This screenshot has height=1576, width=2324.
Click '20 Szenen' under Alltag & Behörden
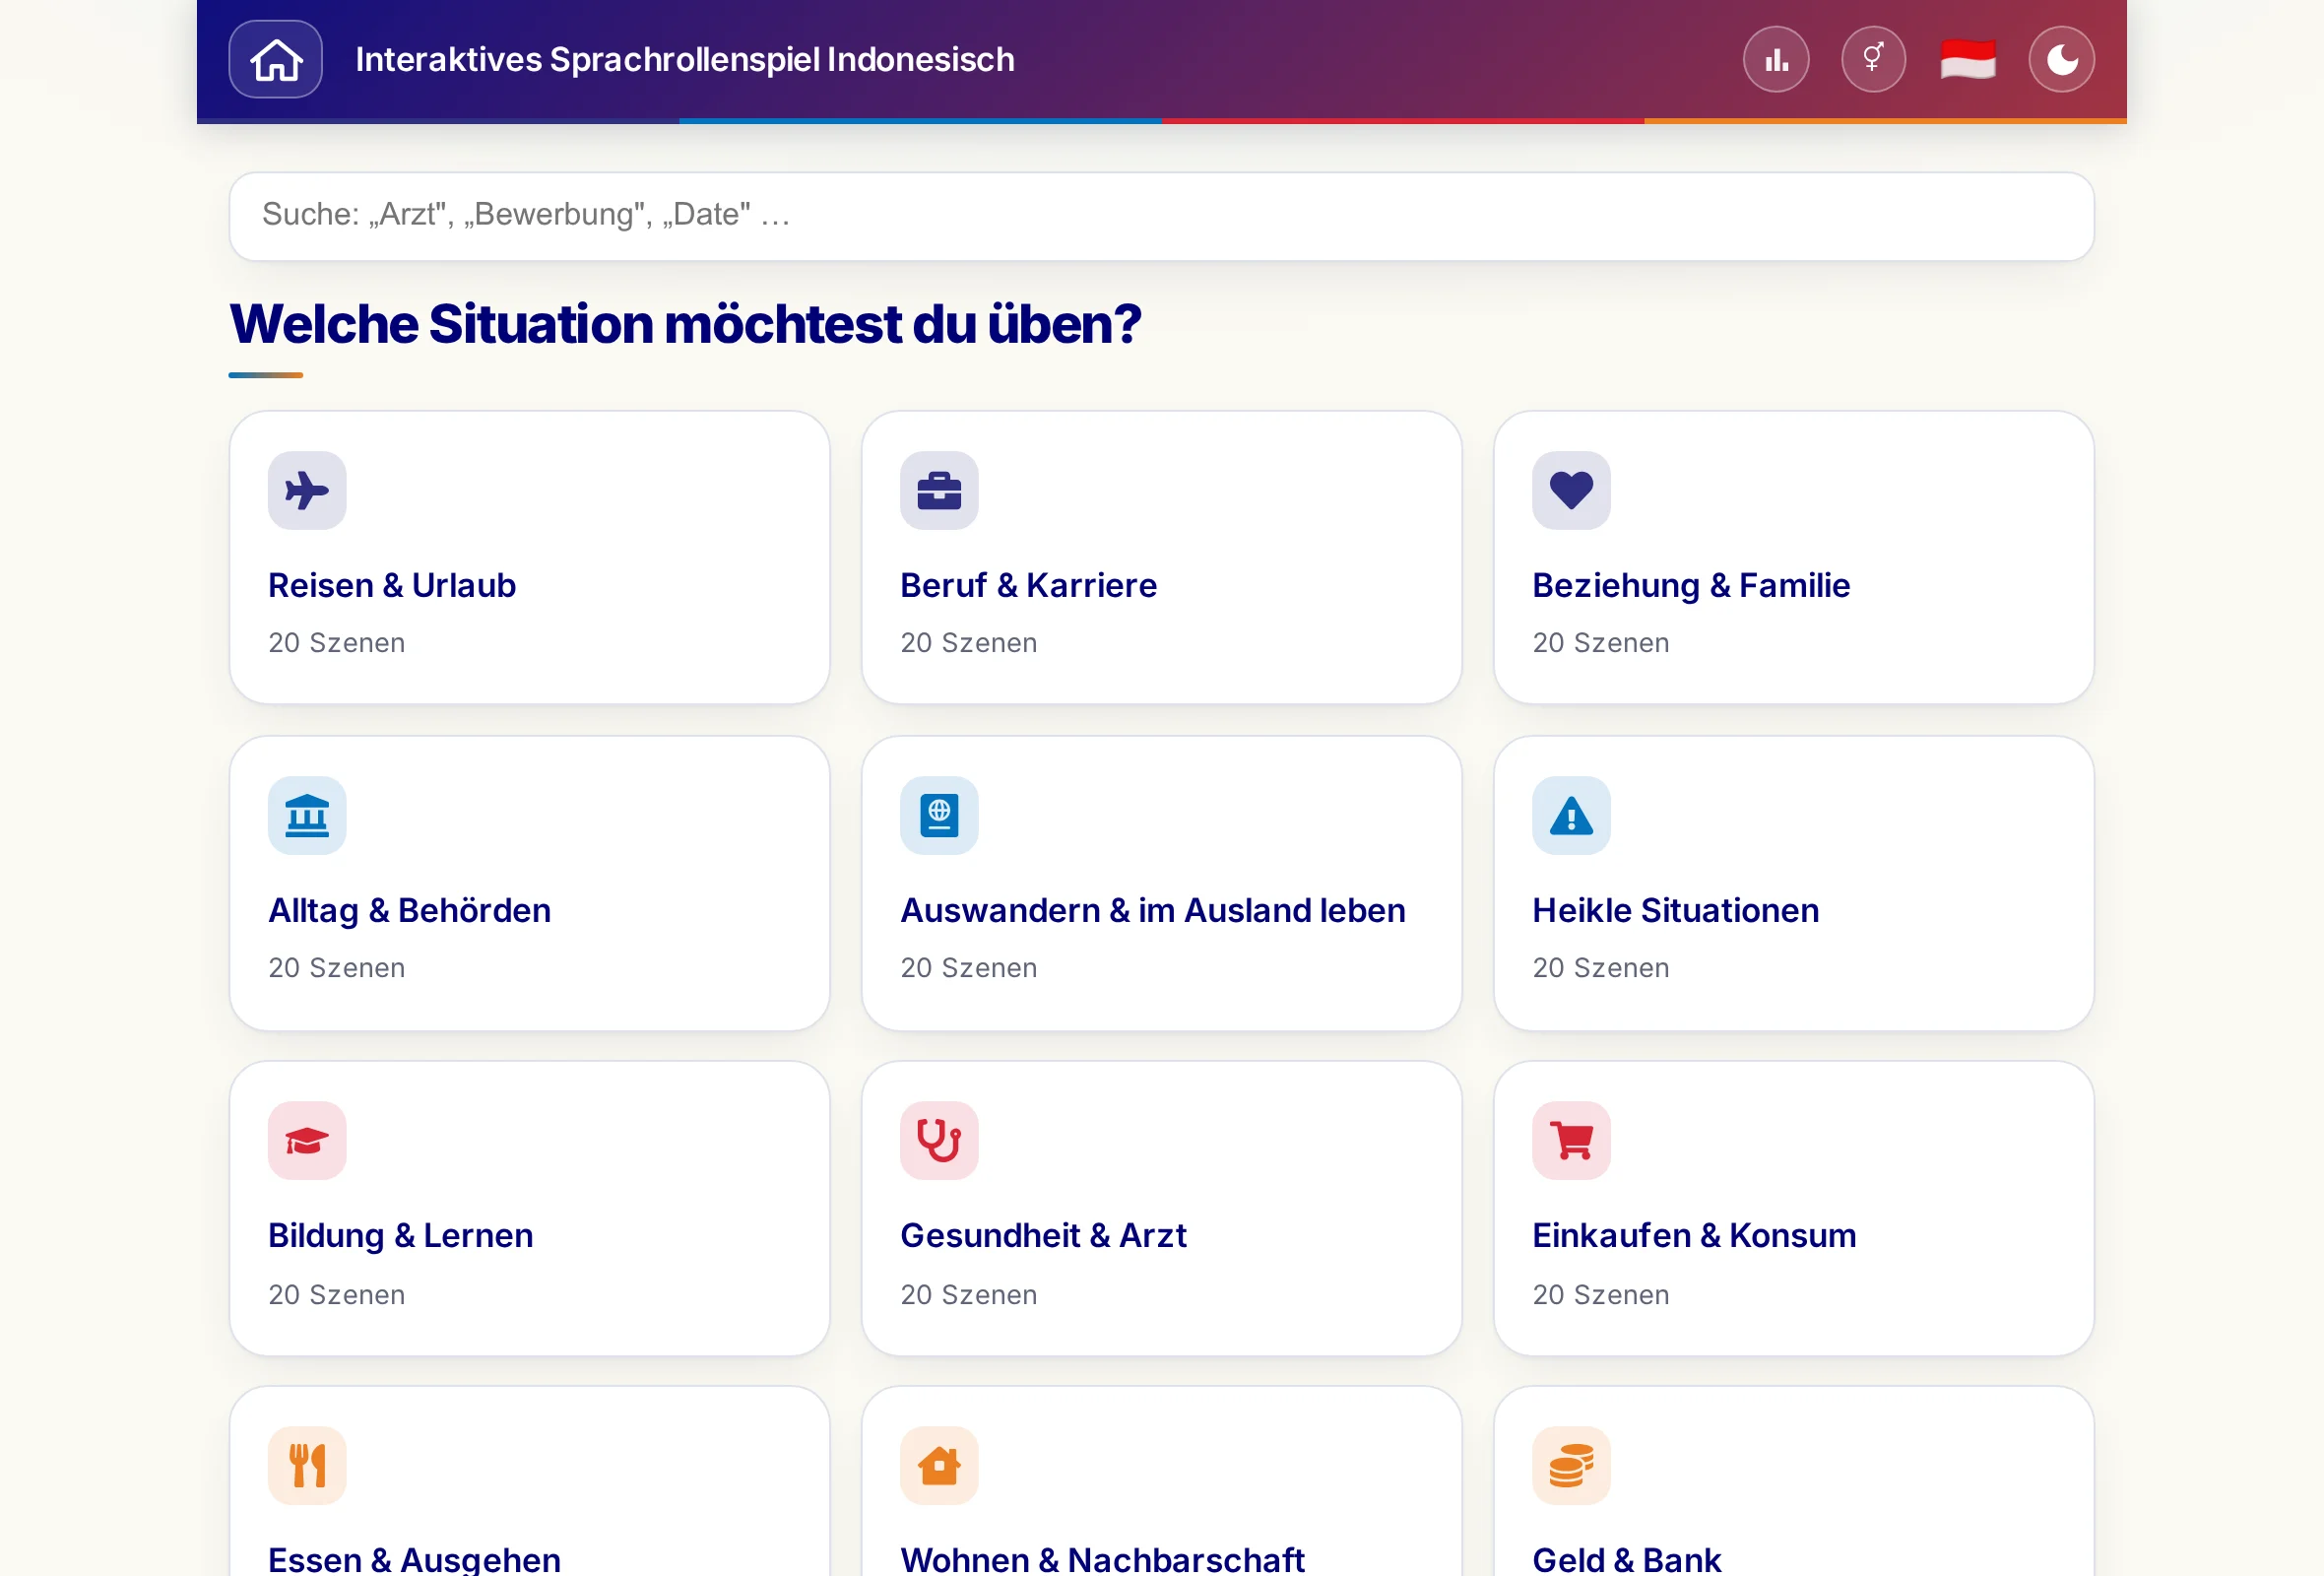click(336, 968)
